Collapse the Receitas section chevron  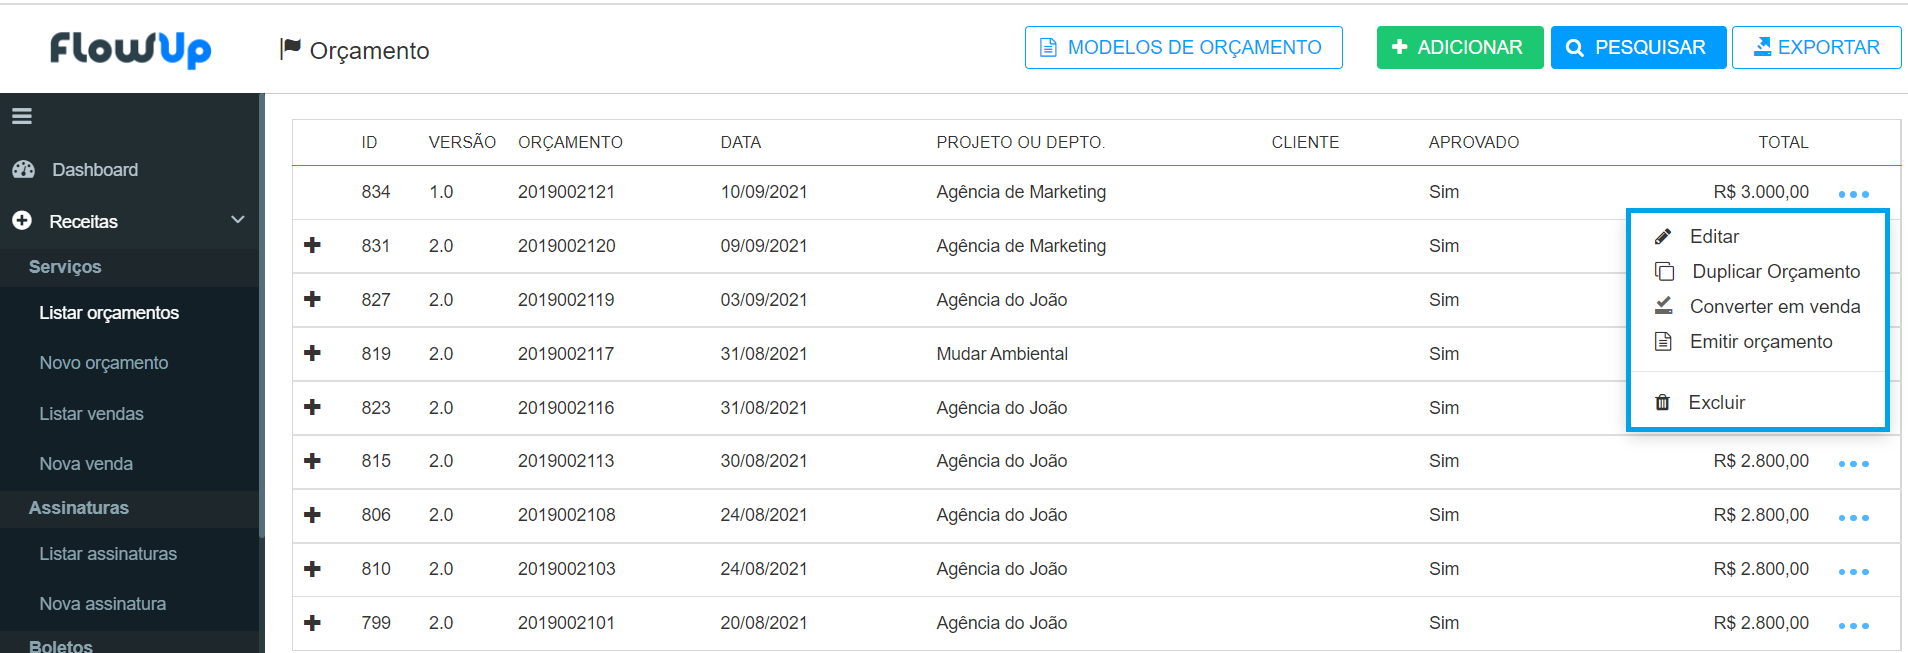[x=238, y=219]
